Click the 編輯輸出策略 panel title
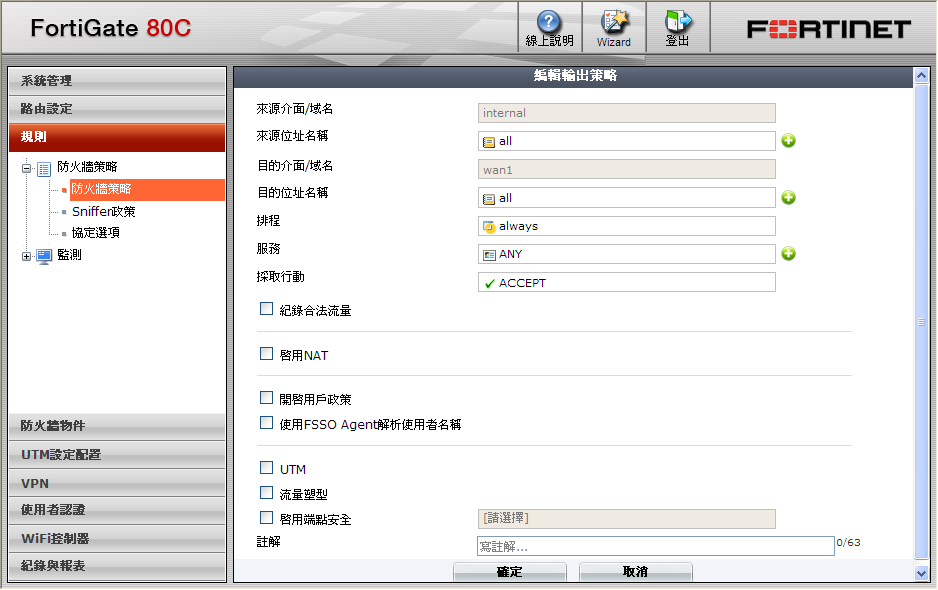Image resolution: width=938 pixels, height=590 pixels. tap(575, 76)
